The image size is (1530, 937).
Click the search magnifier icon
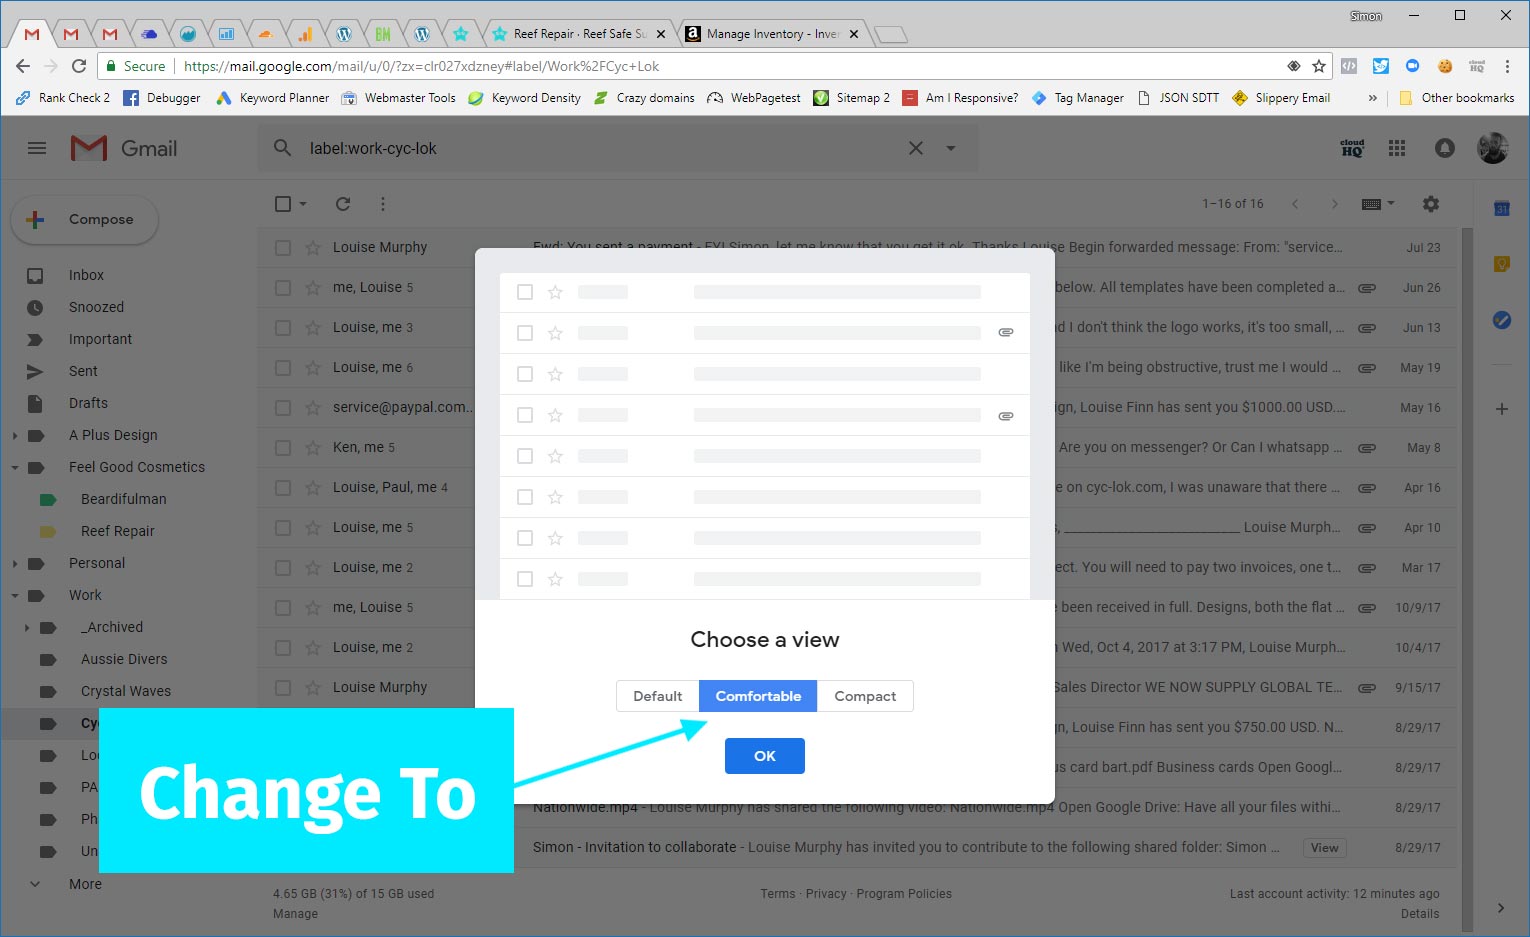(x=283, y=148)
